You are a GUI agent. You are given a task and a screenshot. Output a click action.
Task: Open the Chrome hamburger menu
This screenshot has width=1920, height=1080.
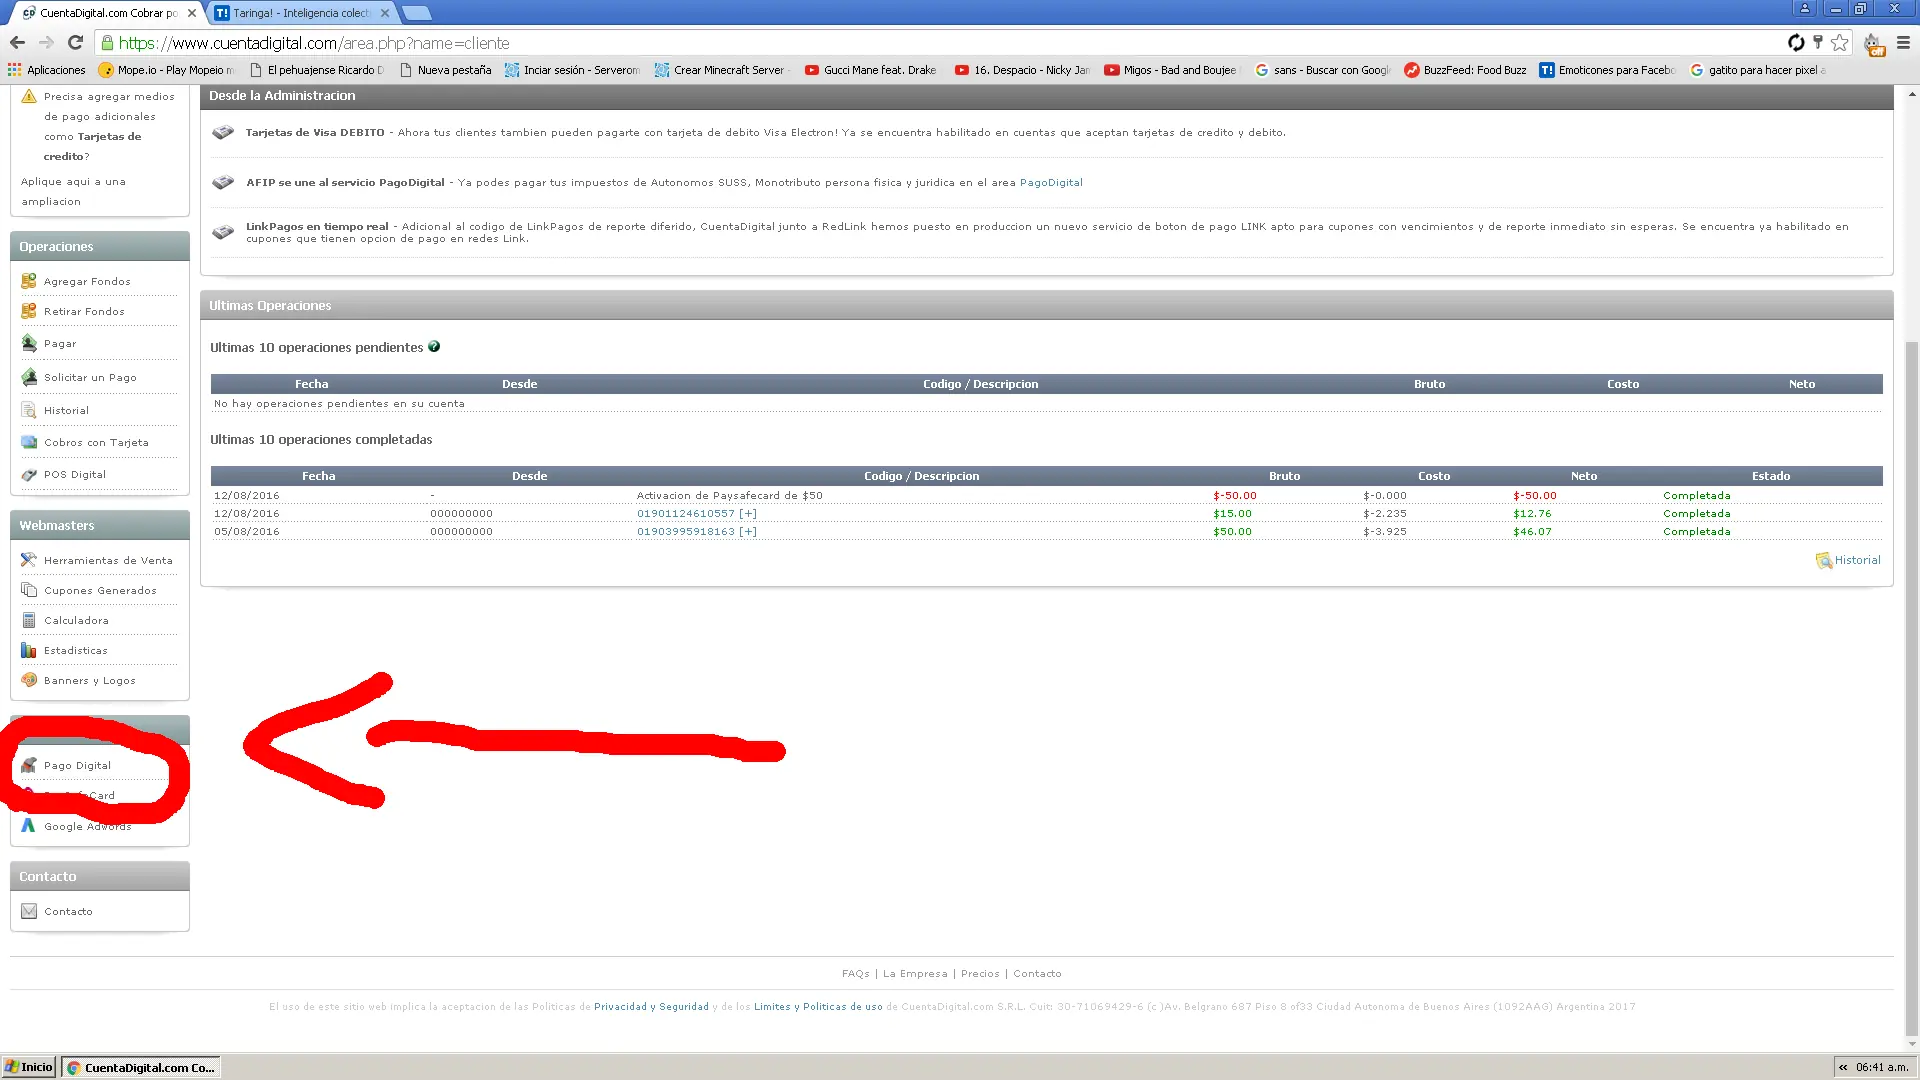click(1903, 43)
